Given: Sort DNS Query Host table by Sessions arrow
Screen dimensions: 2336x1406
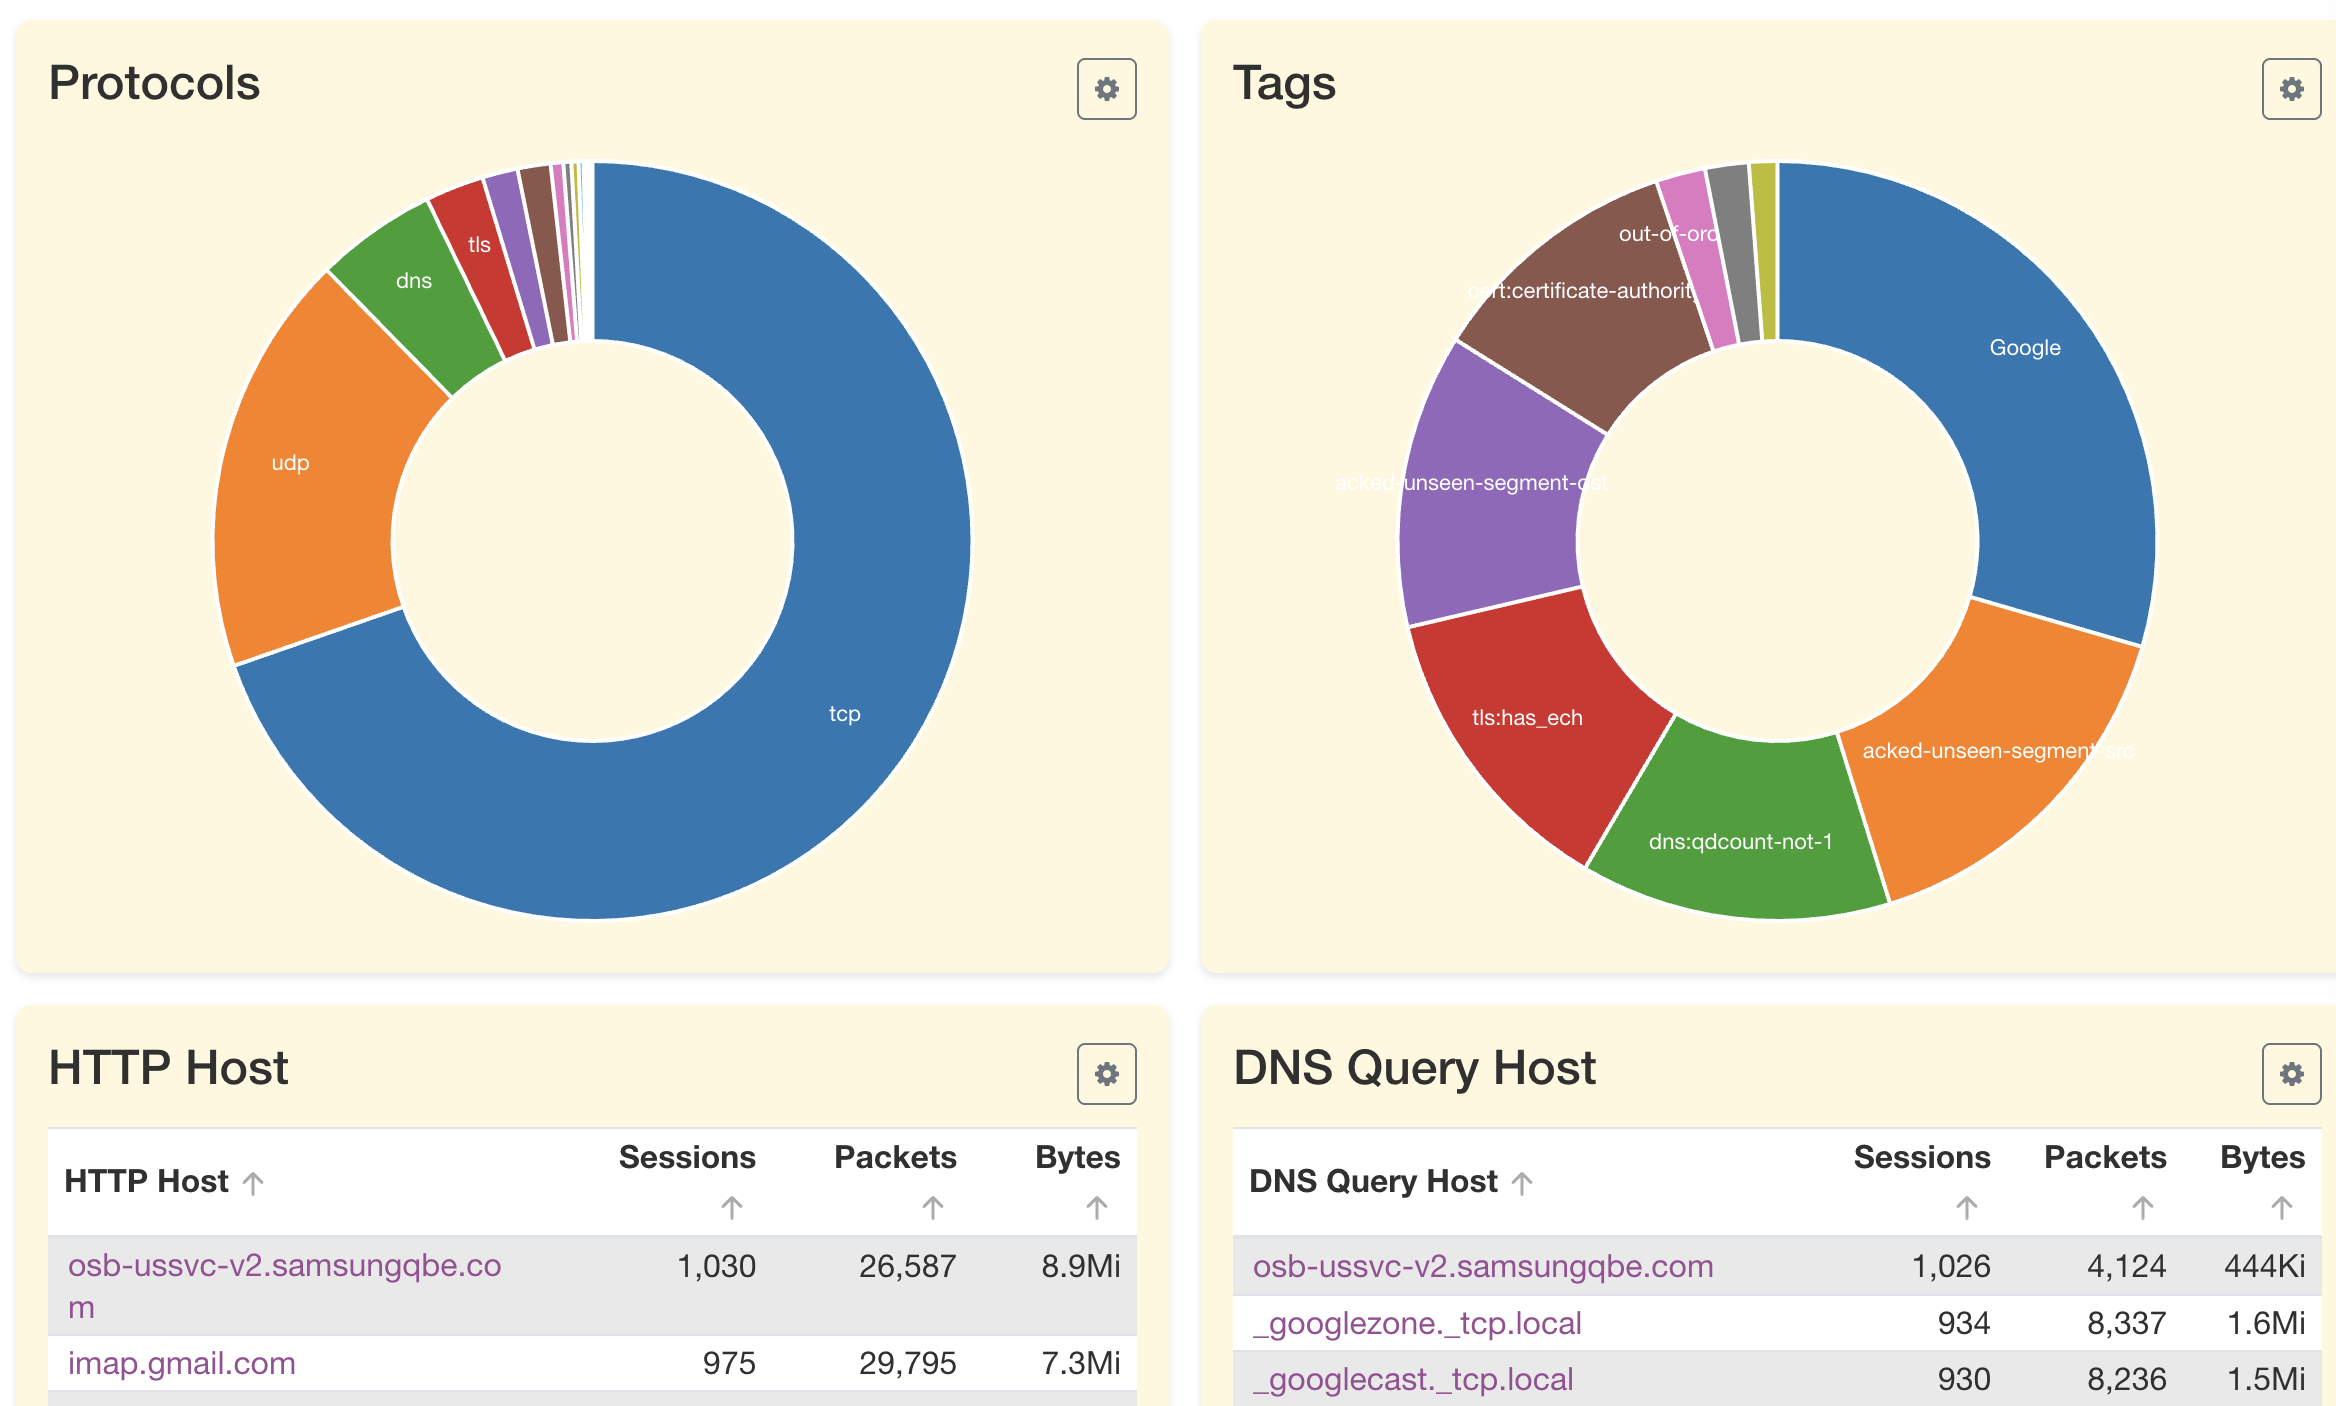Looking at the screenshot, I should tap(1966, 1208).
